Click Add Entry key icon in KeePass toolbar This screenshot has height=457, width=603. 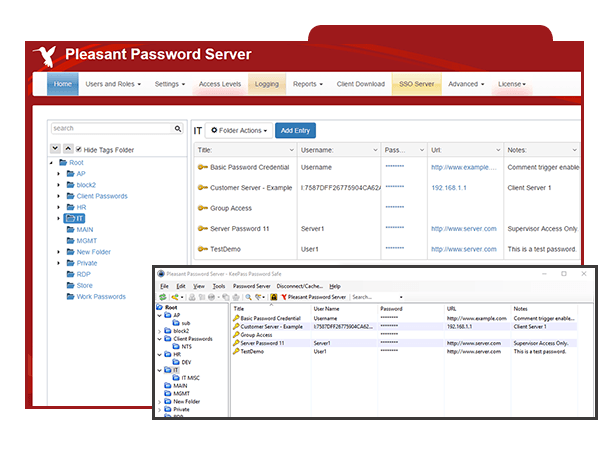coord(175,297)
